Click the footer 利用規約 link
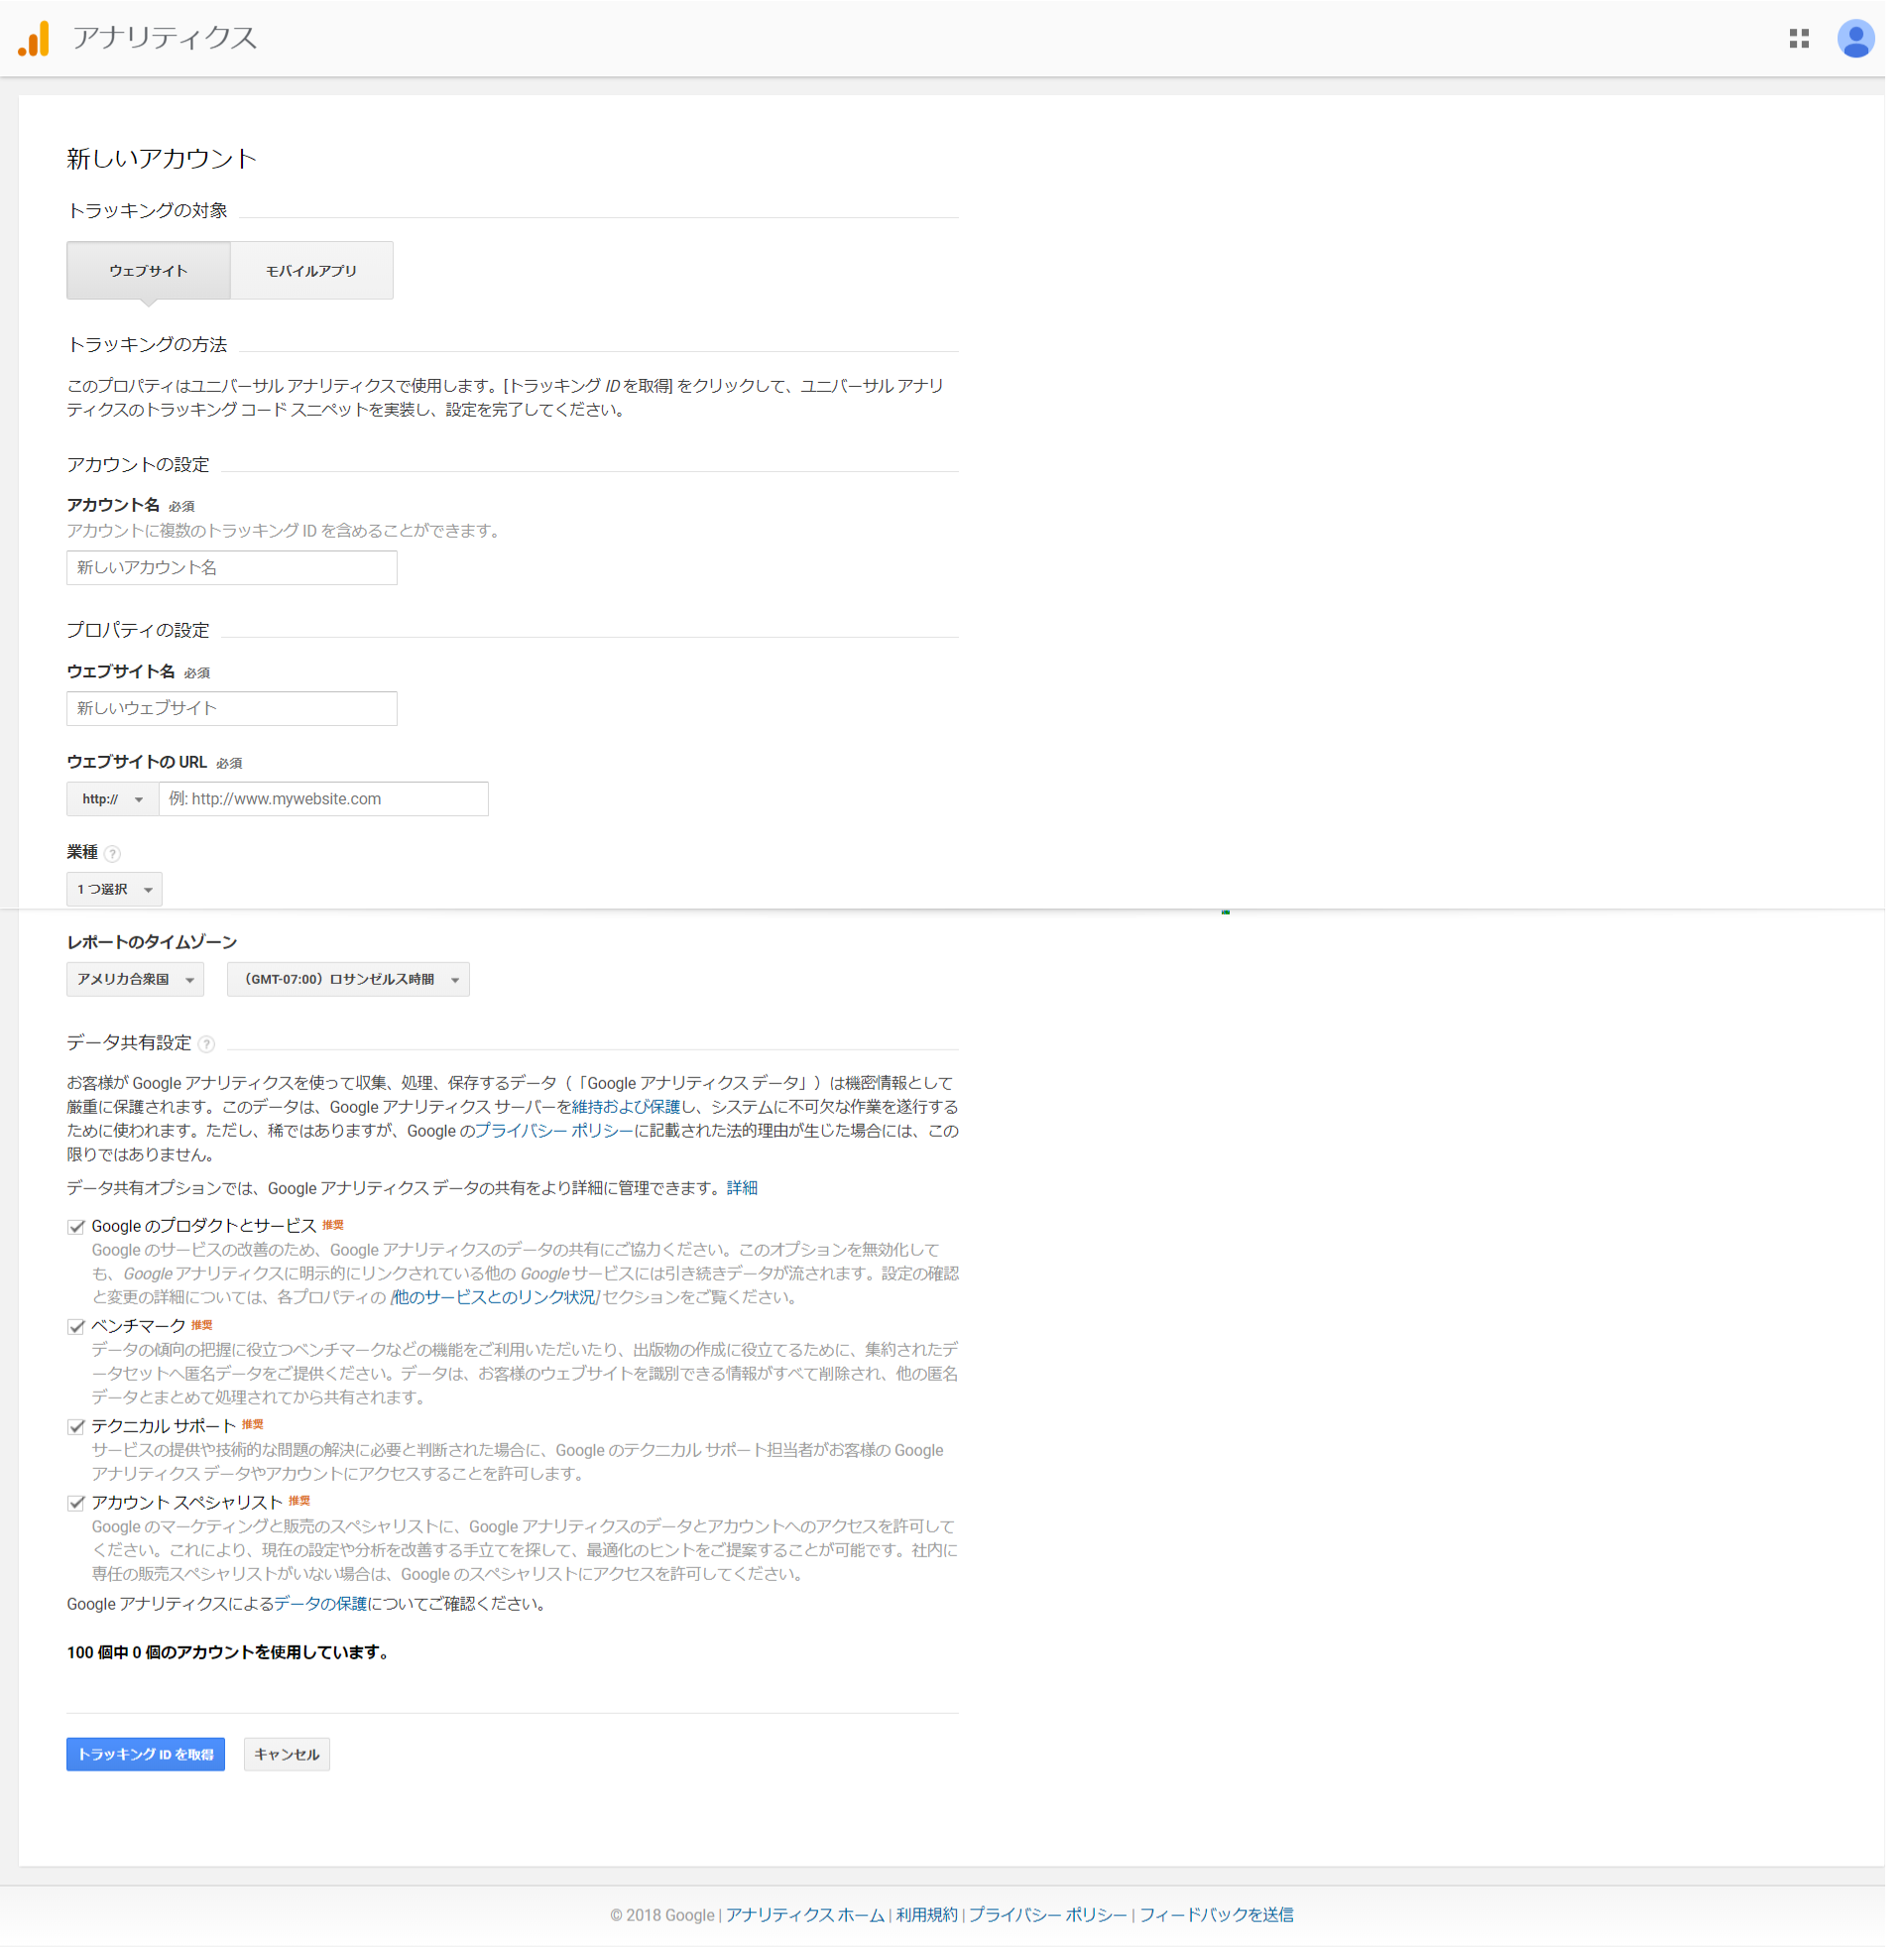The image size is (1904, 1948). click(927, 1915)
